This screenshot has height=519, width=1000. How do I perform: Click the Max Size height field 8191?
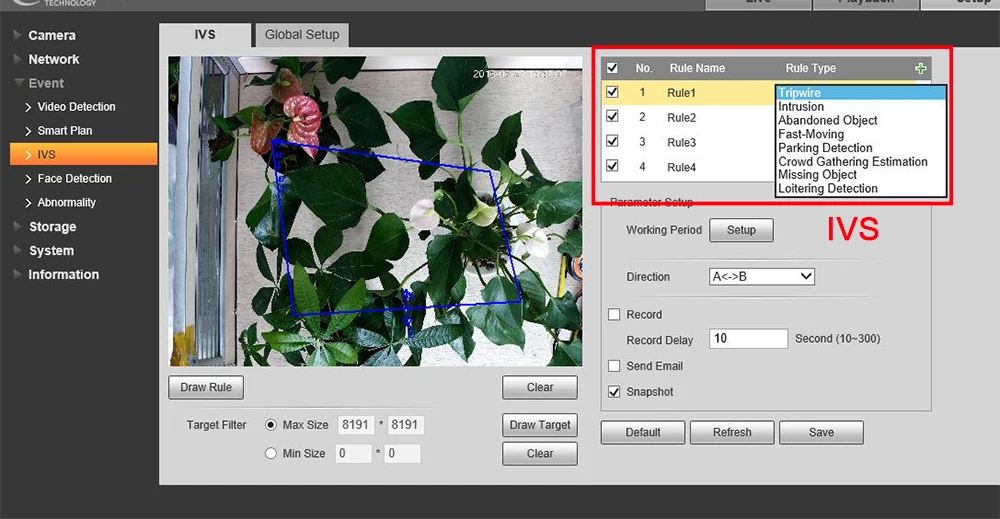click(404, 425)
